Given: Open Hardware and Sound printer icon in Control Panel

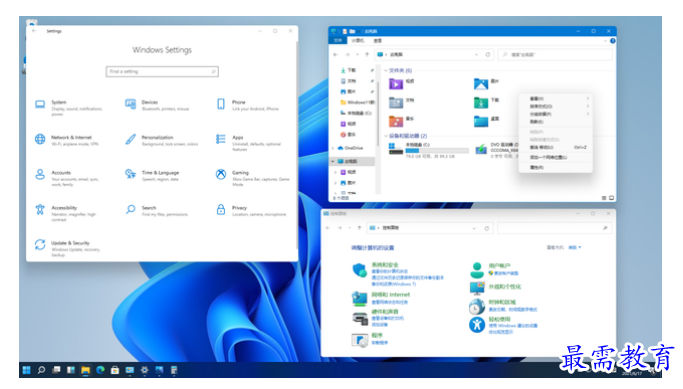Looking at the screenshot, I should point(360,318).
